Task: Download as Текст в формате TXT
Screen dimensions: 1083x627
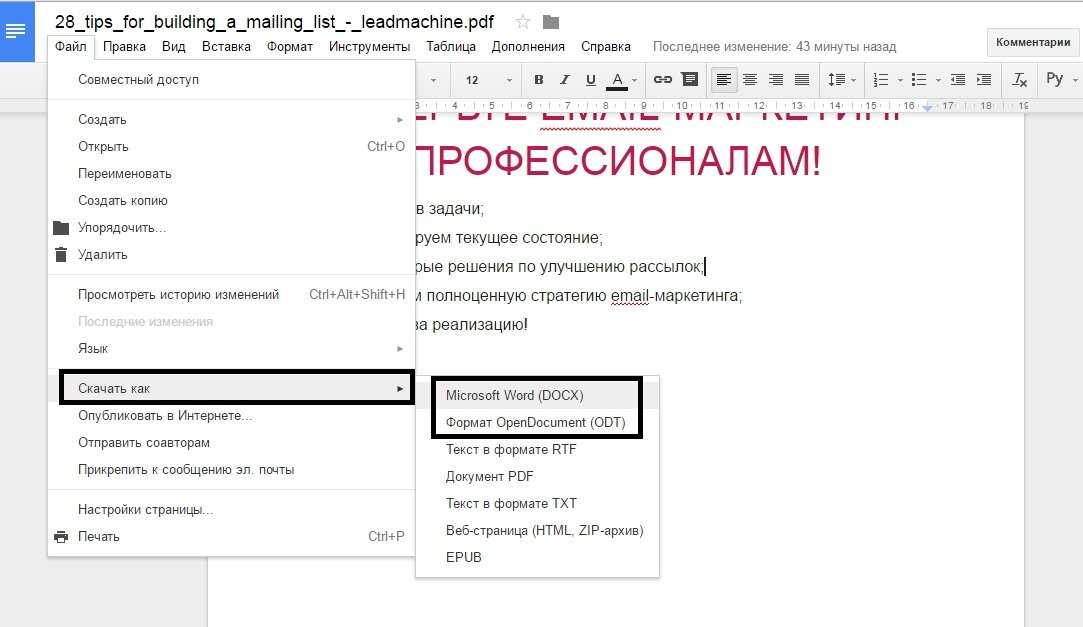Action: (x=537, y=503)
